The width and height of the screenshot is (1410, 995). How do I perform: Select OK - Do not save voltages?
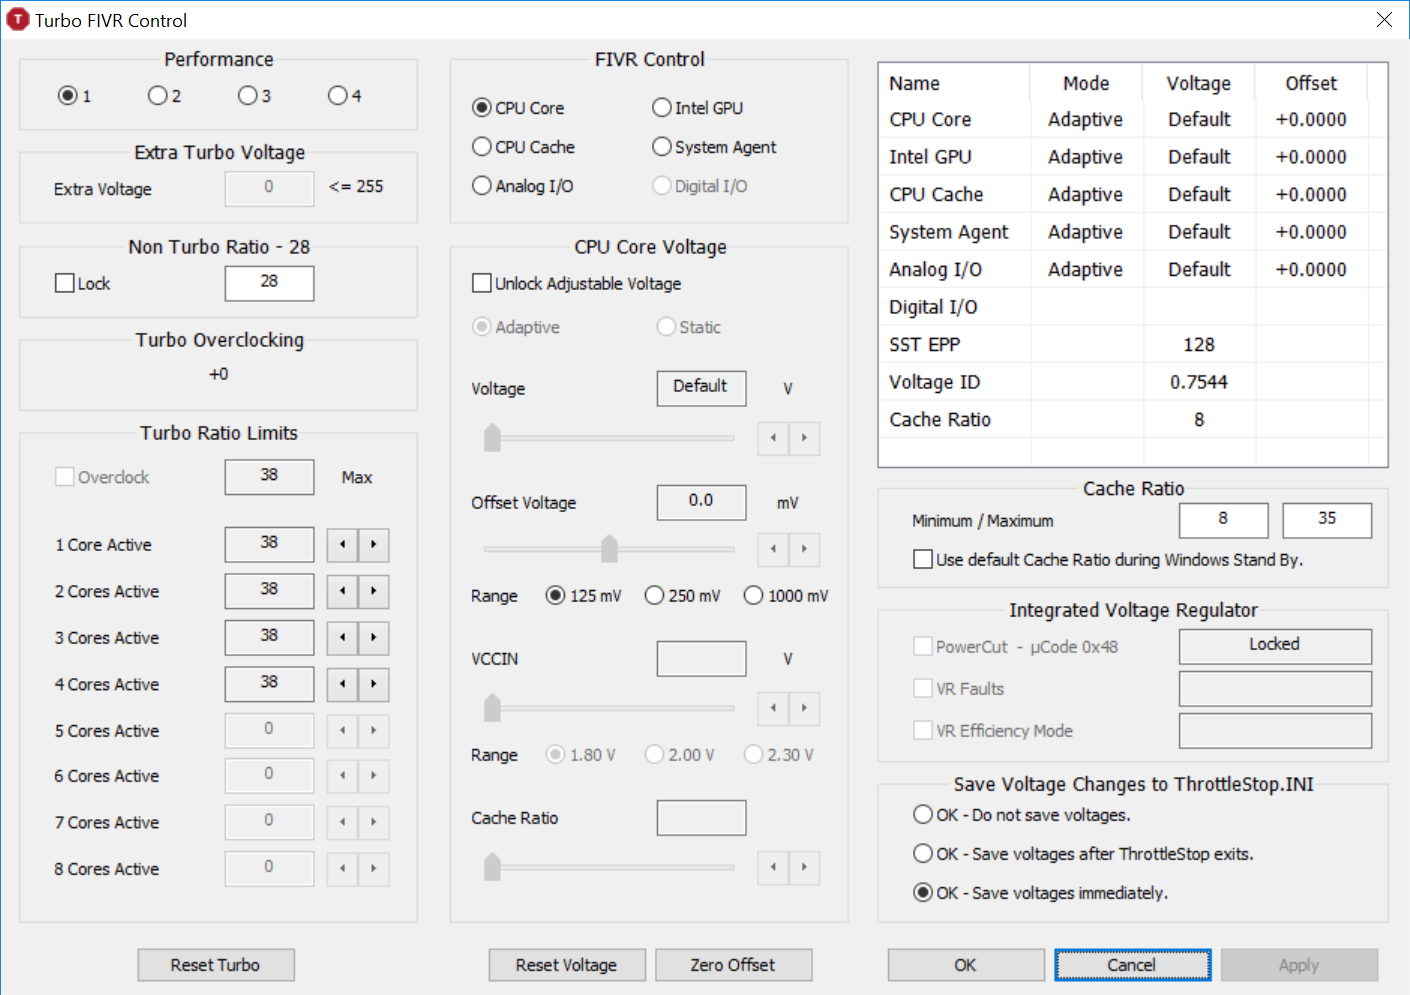pos(923,815)
